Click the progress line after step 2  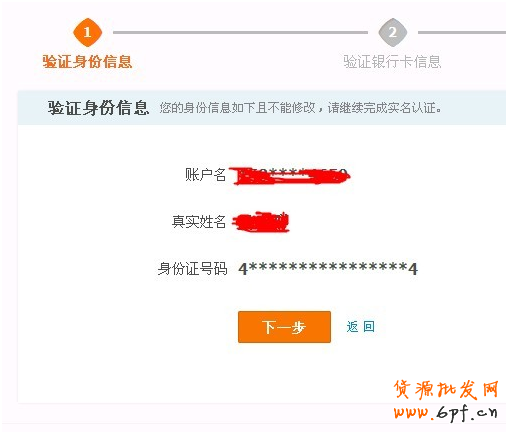pos(462,33)
